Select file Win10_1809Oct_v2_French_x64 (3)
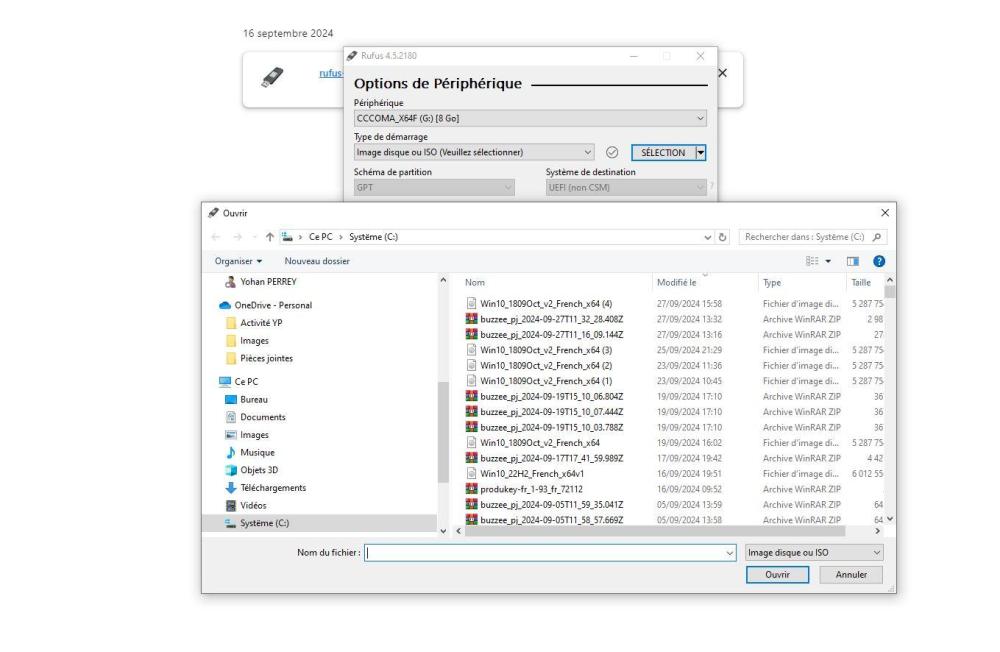The height and width of the screenshot is (652, 1000). coord(546,350)
